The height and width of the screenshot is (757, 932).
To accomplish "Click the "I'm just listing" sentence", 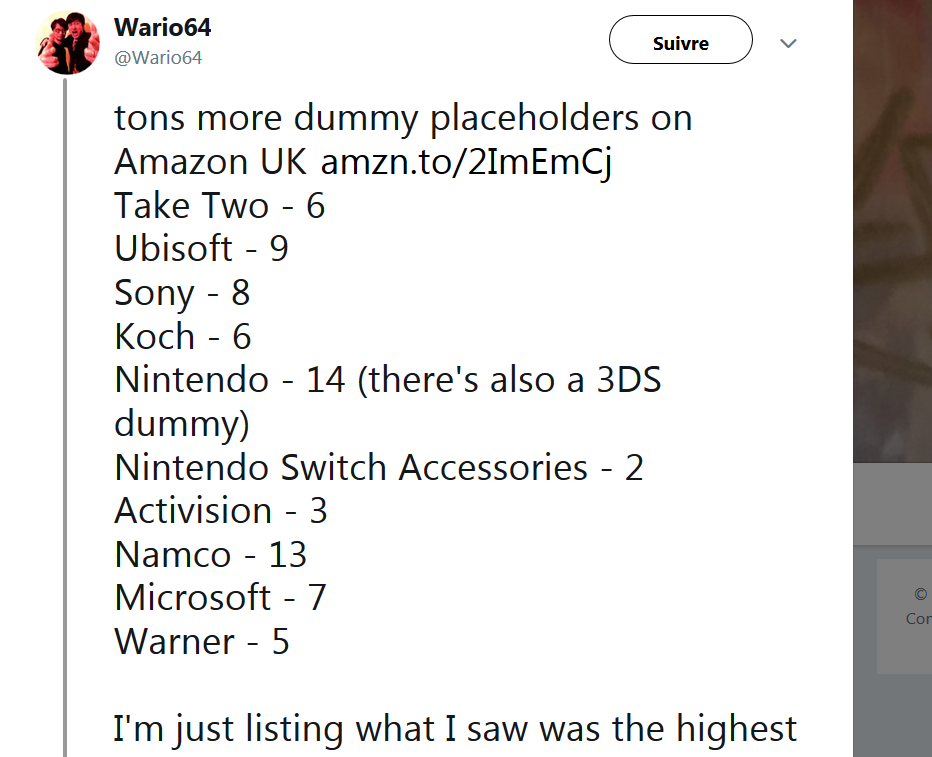I will (455, 729).
